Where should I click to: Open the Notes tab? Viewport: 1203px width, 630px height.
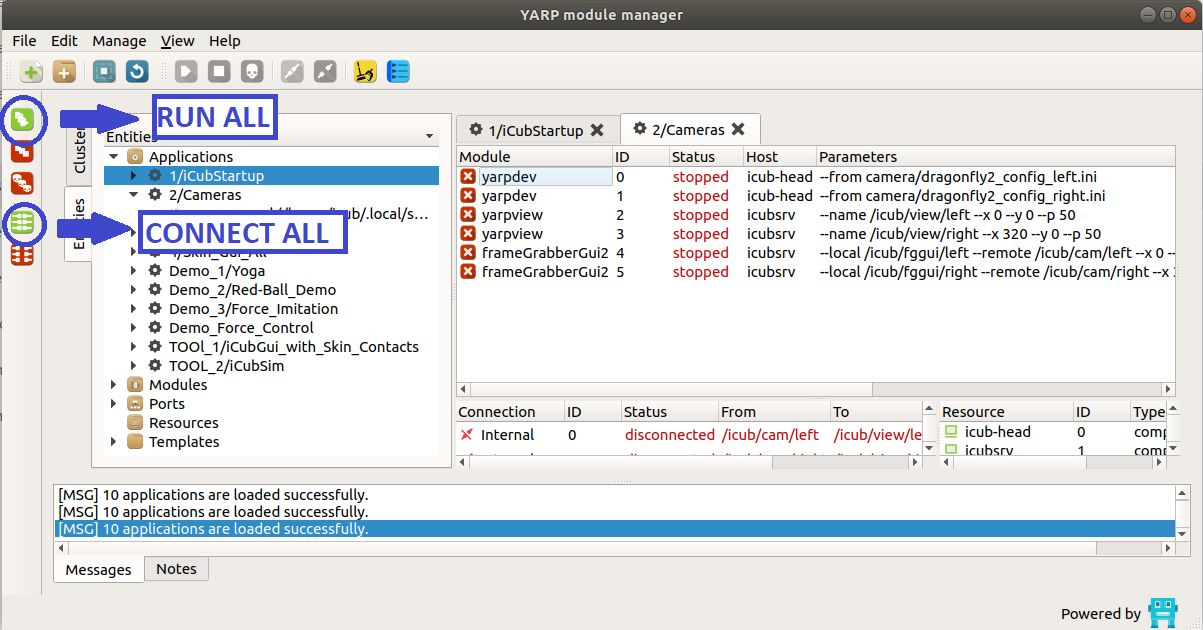tap(176, 569)
